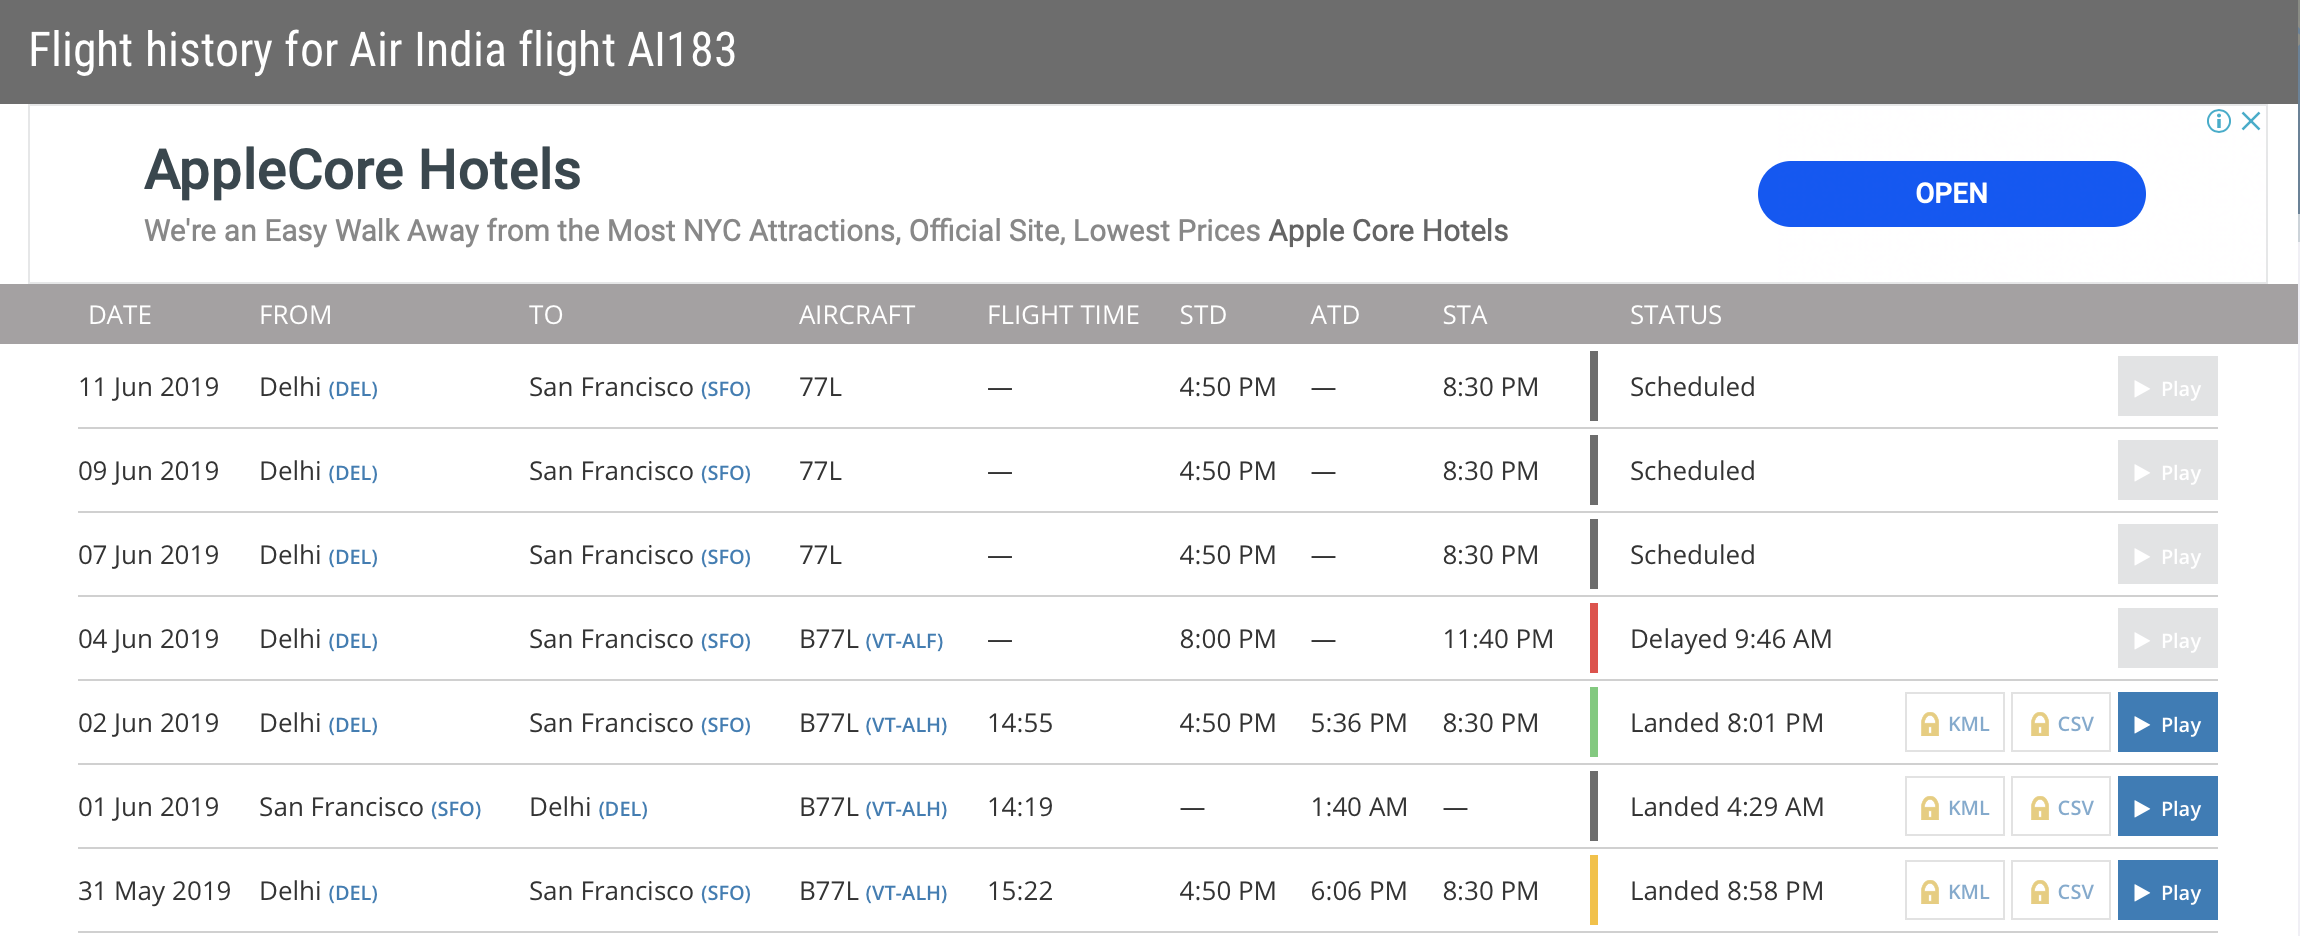Download KML for 31 May 2019 flight
Screen dimensions: 2300x936
[1954, 891]
